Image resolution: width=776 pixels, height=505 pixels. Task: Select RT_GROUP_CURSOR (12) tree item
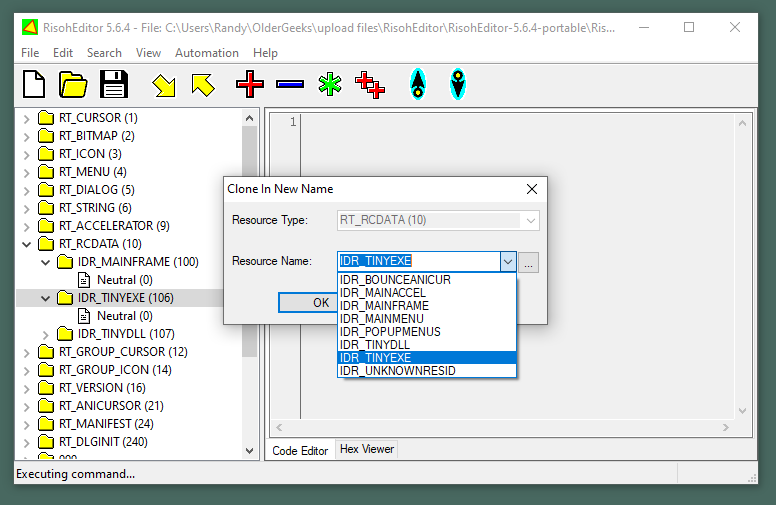click(x=123, y=352)
